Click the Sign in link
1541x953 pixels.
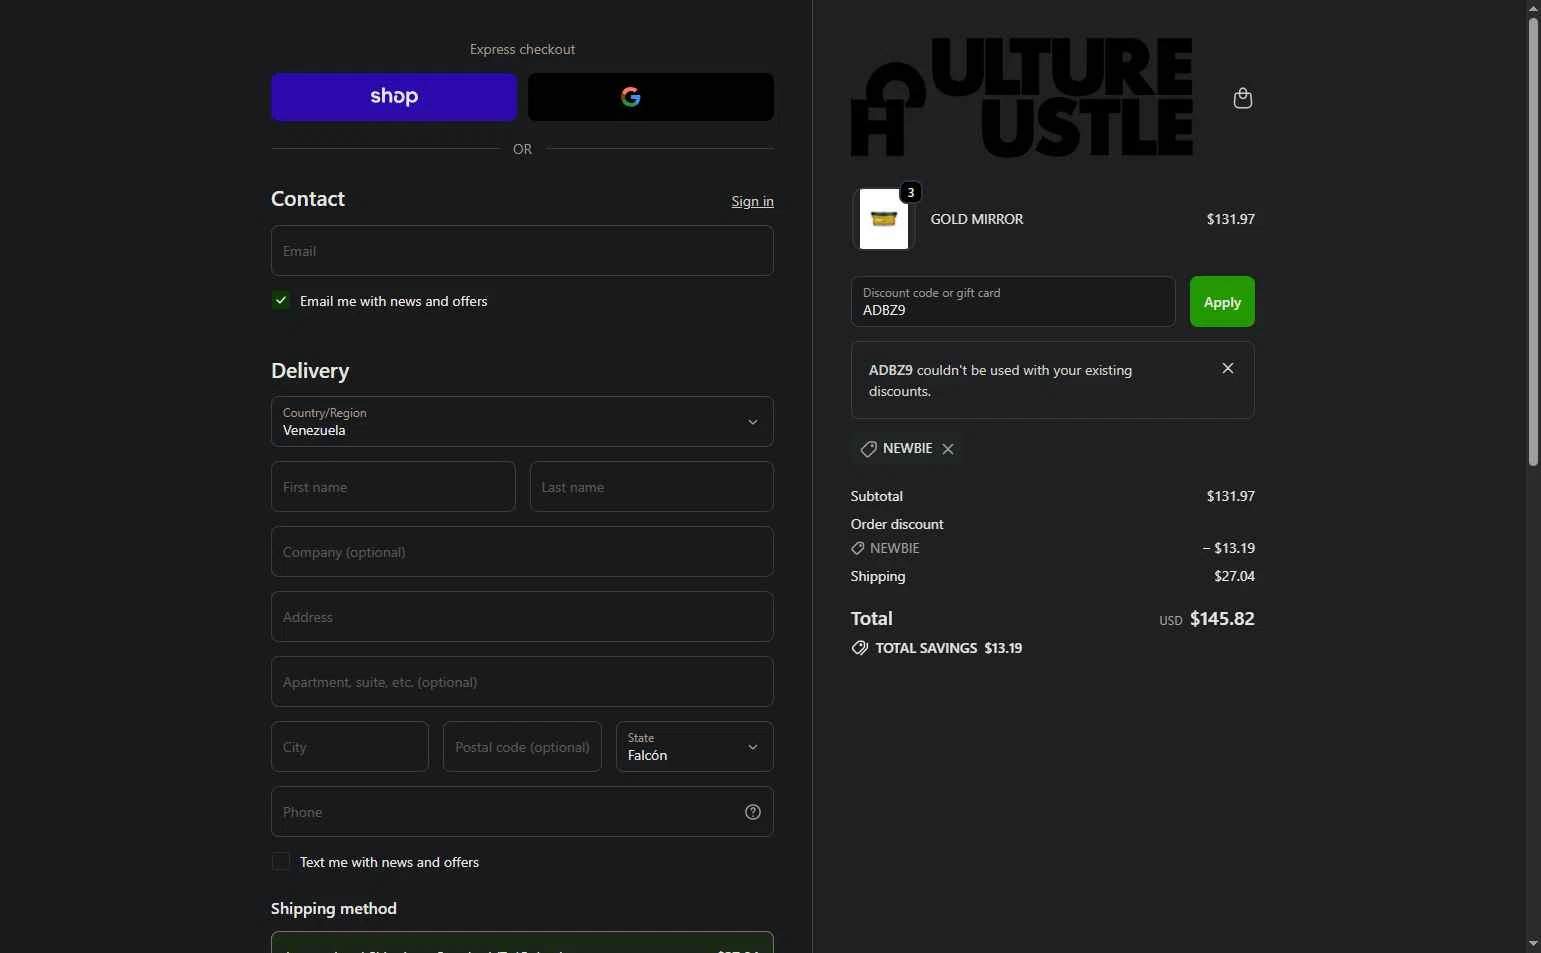752,201
